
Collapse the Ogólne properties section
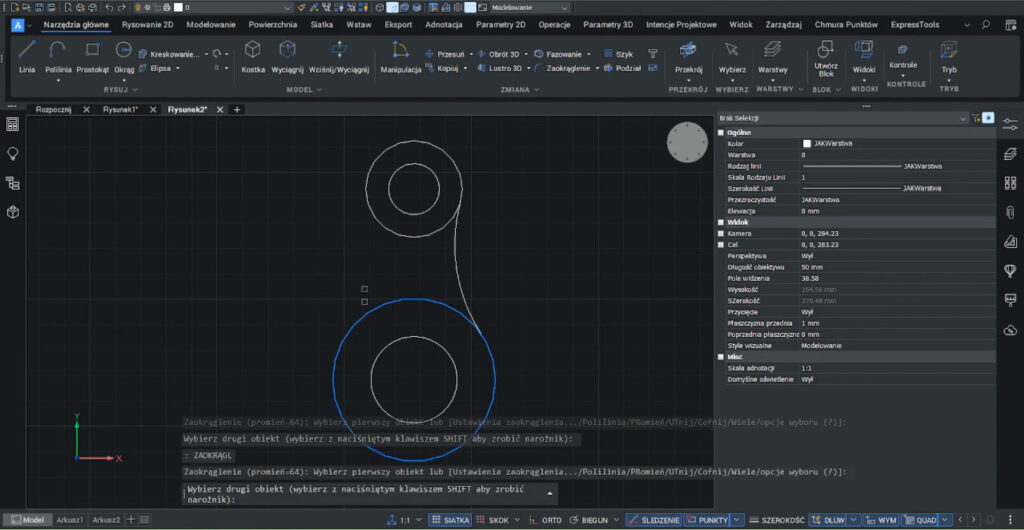click(721, 132)
